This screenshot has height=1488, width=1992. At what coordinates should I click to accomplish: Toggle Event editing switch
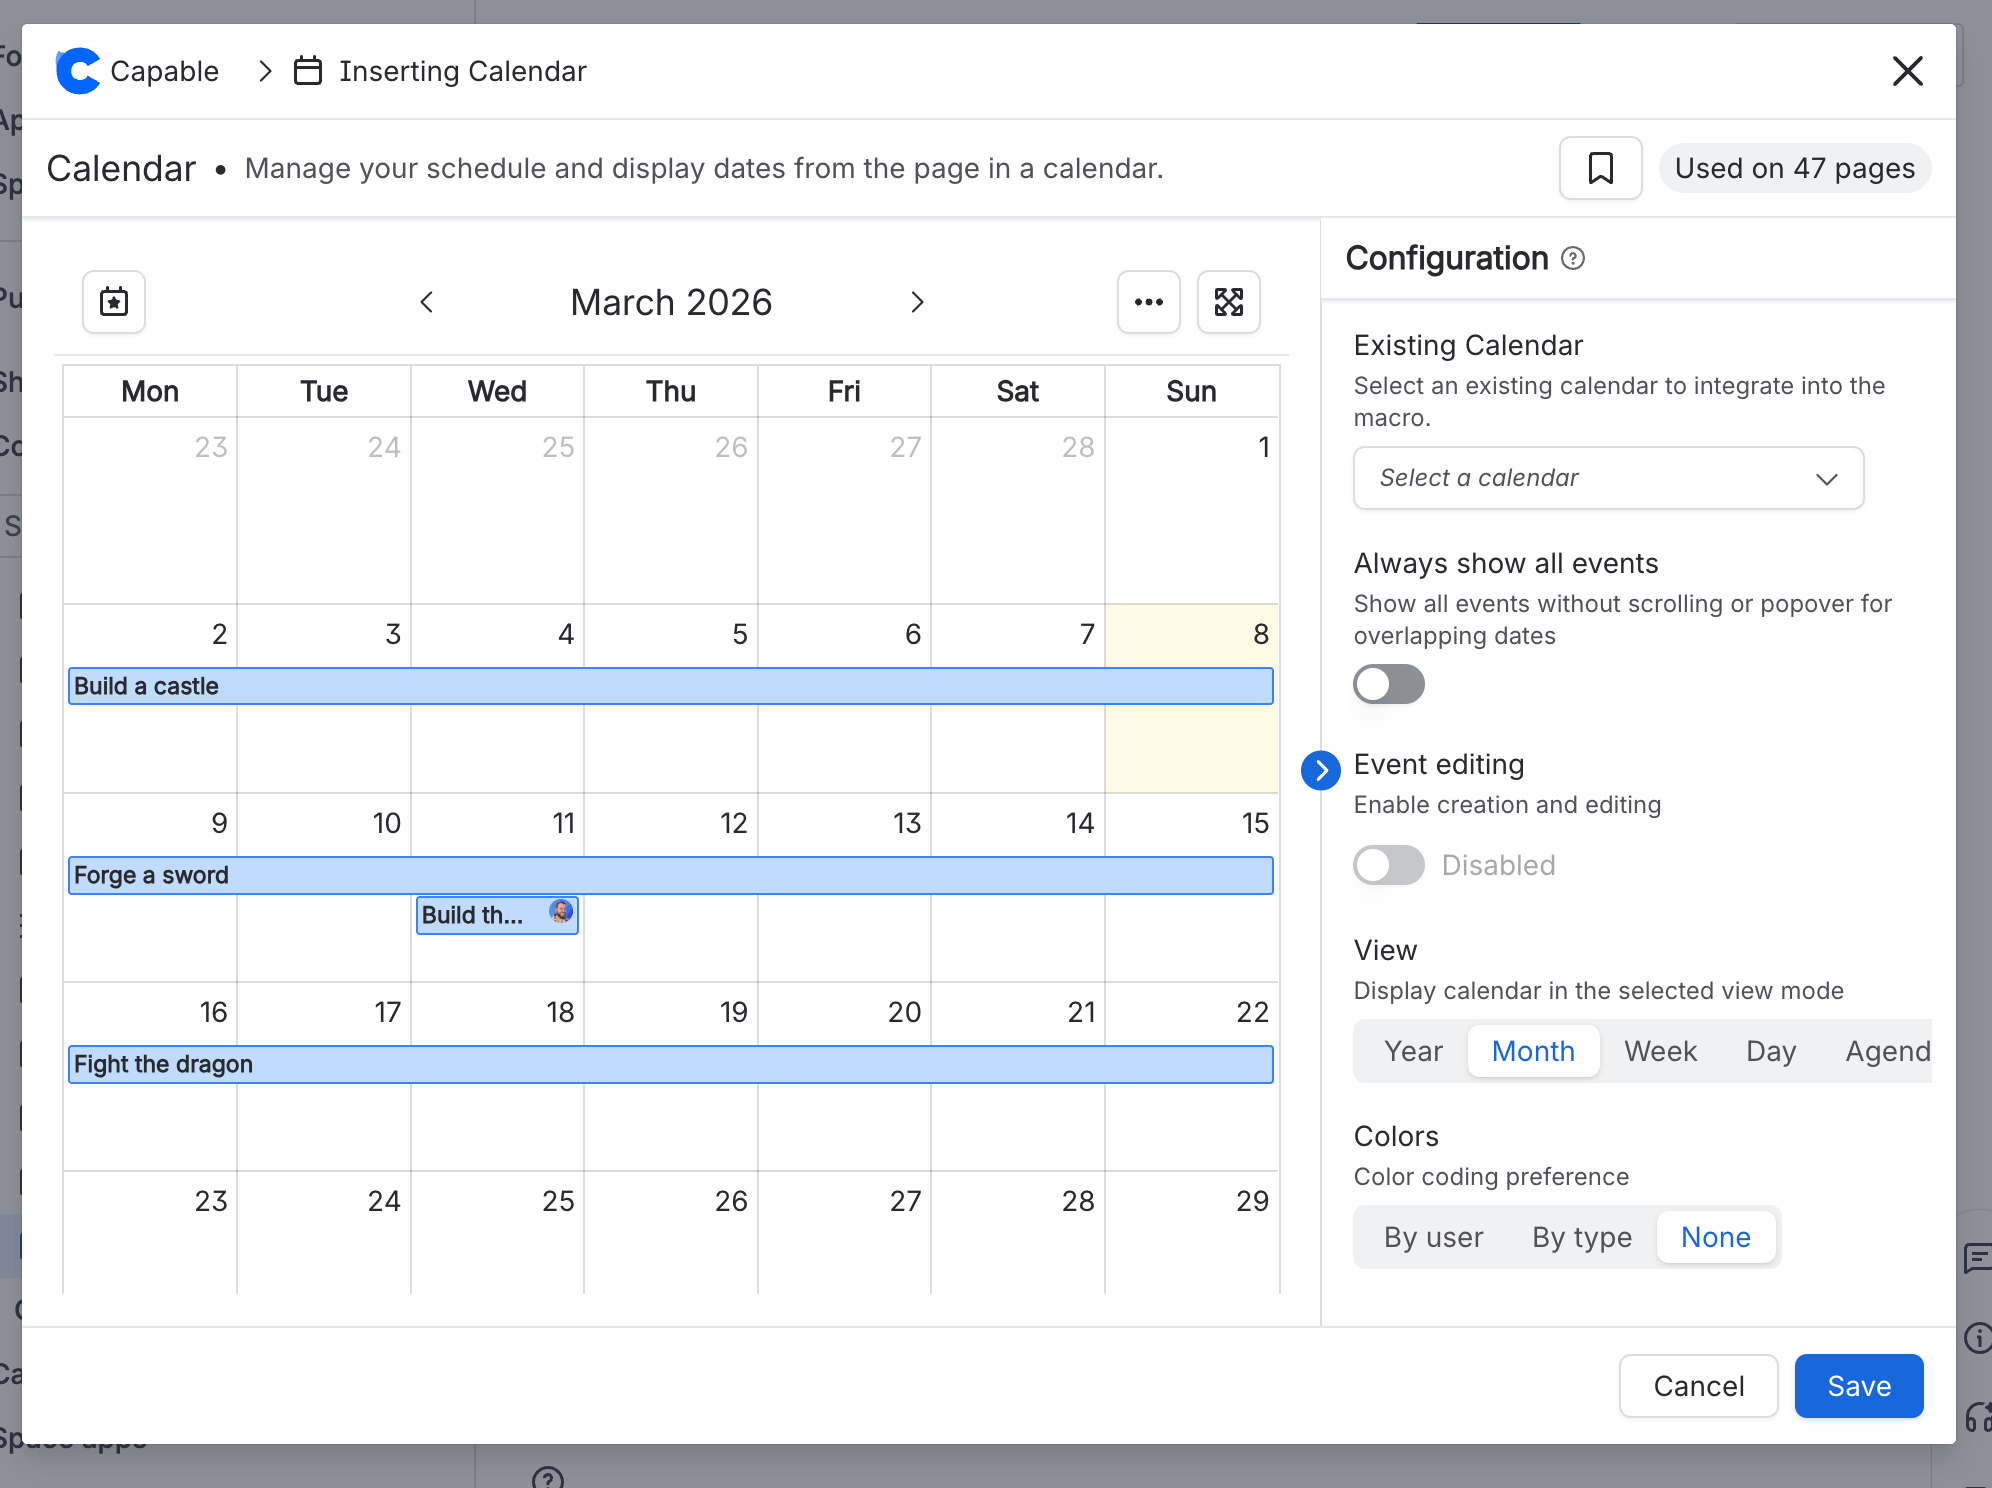click(1388, 865)
